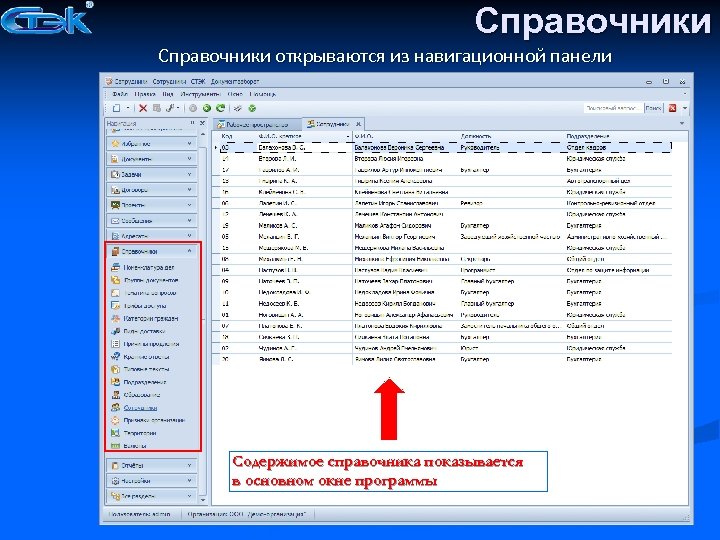Click the grey disabled round toolbar icon
Screen dimensions: 720x540
[193, 108]
